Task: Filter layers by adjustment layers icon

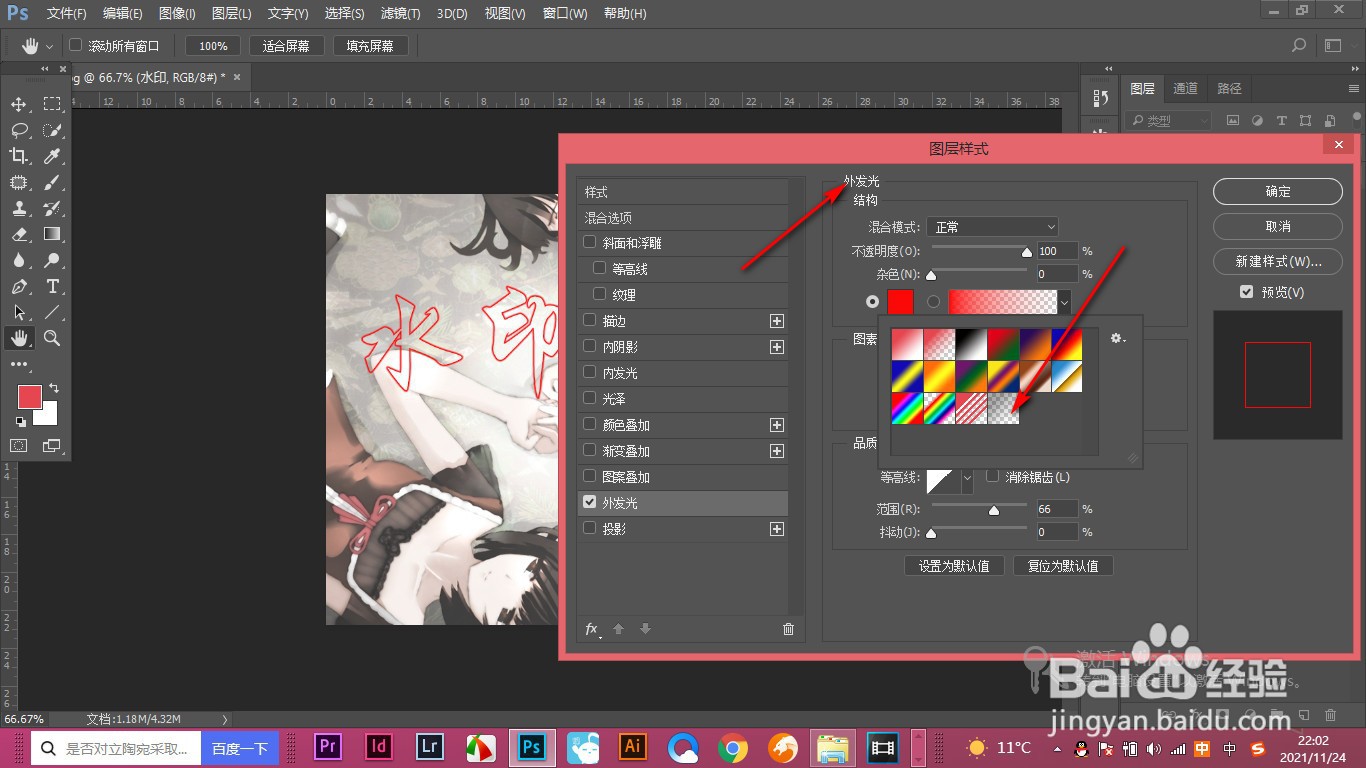Action: (x=1257, y=120)
